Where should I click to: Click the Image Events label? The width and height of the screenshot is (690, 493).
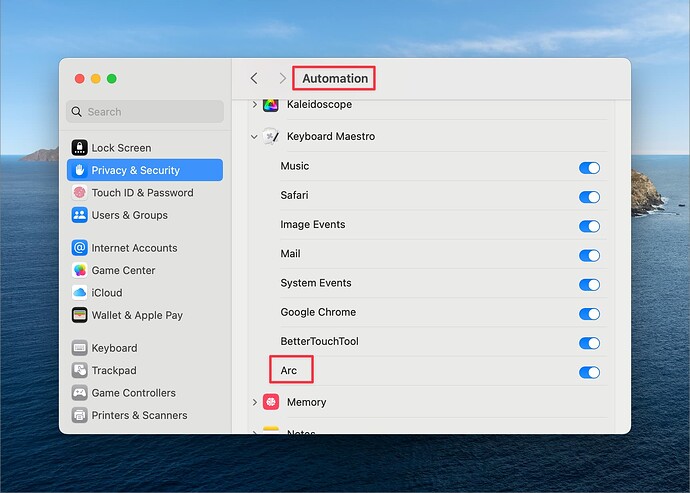point(313,224)
